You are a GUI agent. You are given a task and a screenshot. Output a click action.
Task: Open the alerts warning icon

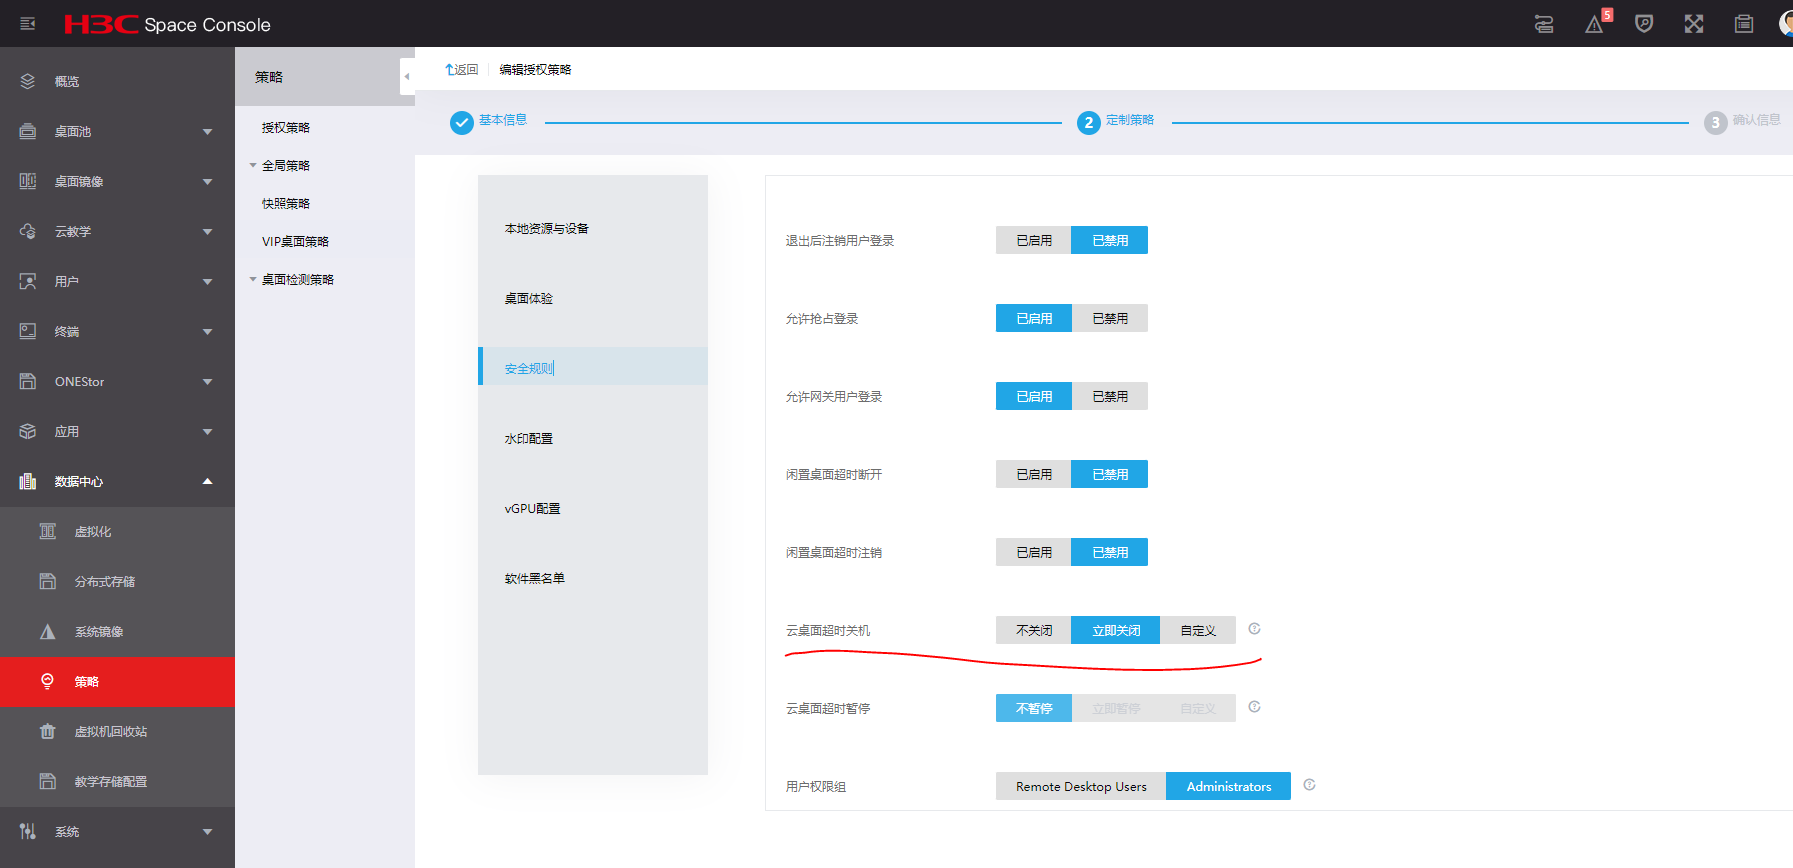(x=1594, y=24)
